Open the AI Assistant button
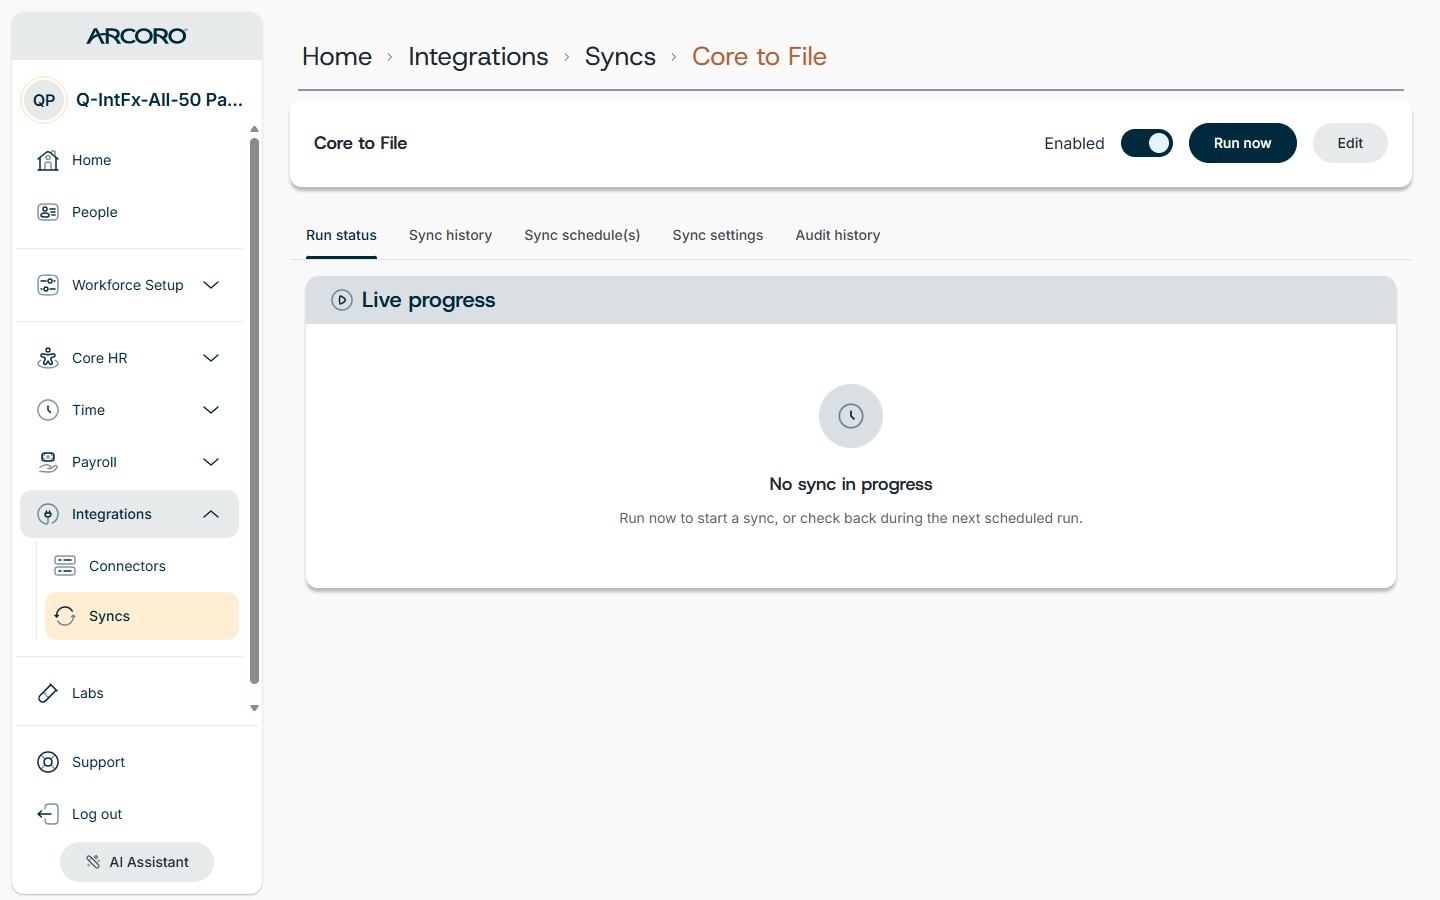Viewport: 1440px width, 900px height. click(x=137, y=862)
